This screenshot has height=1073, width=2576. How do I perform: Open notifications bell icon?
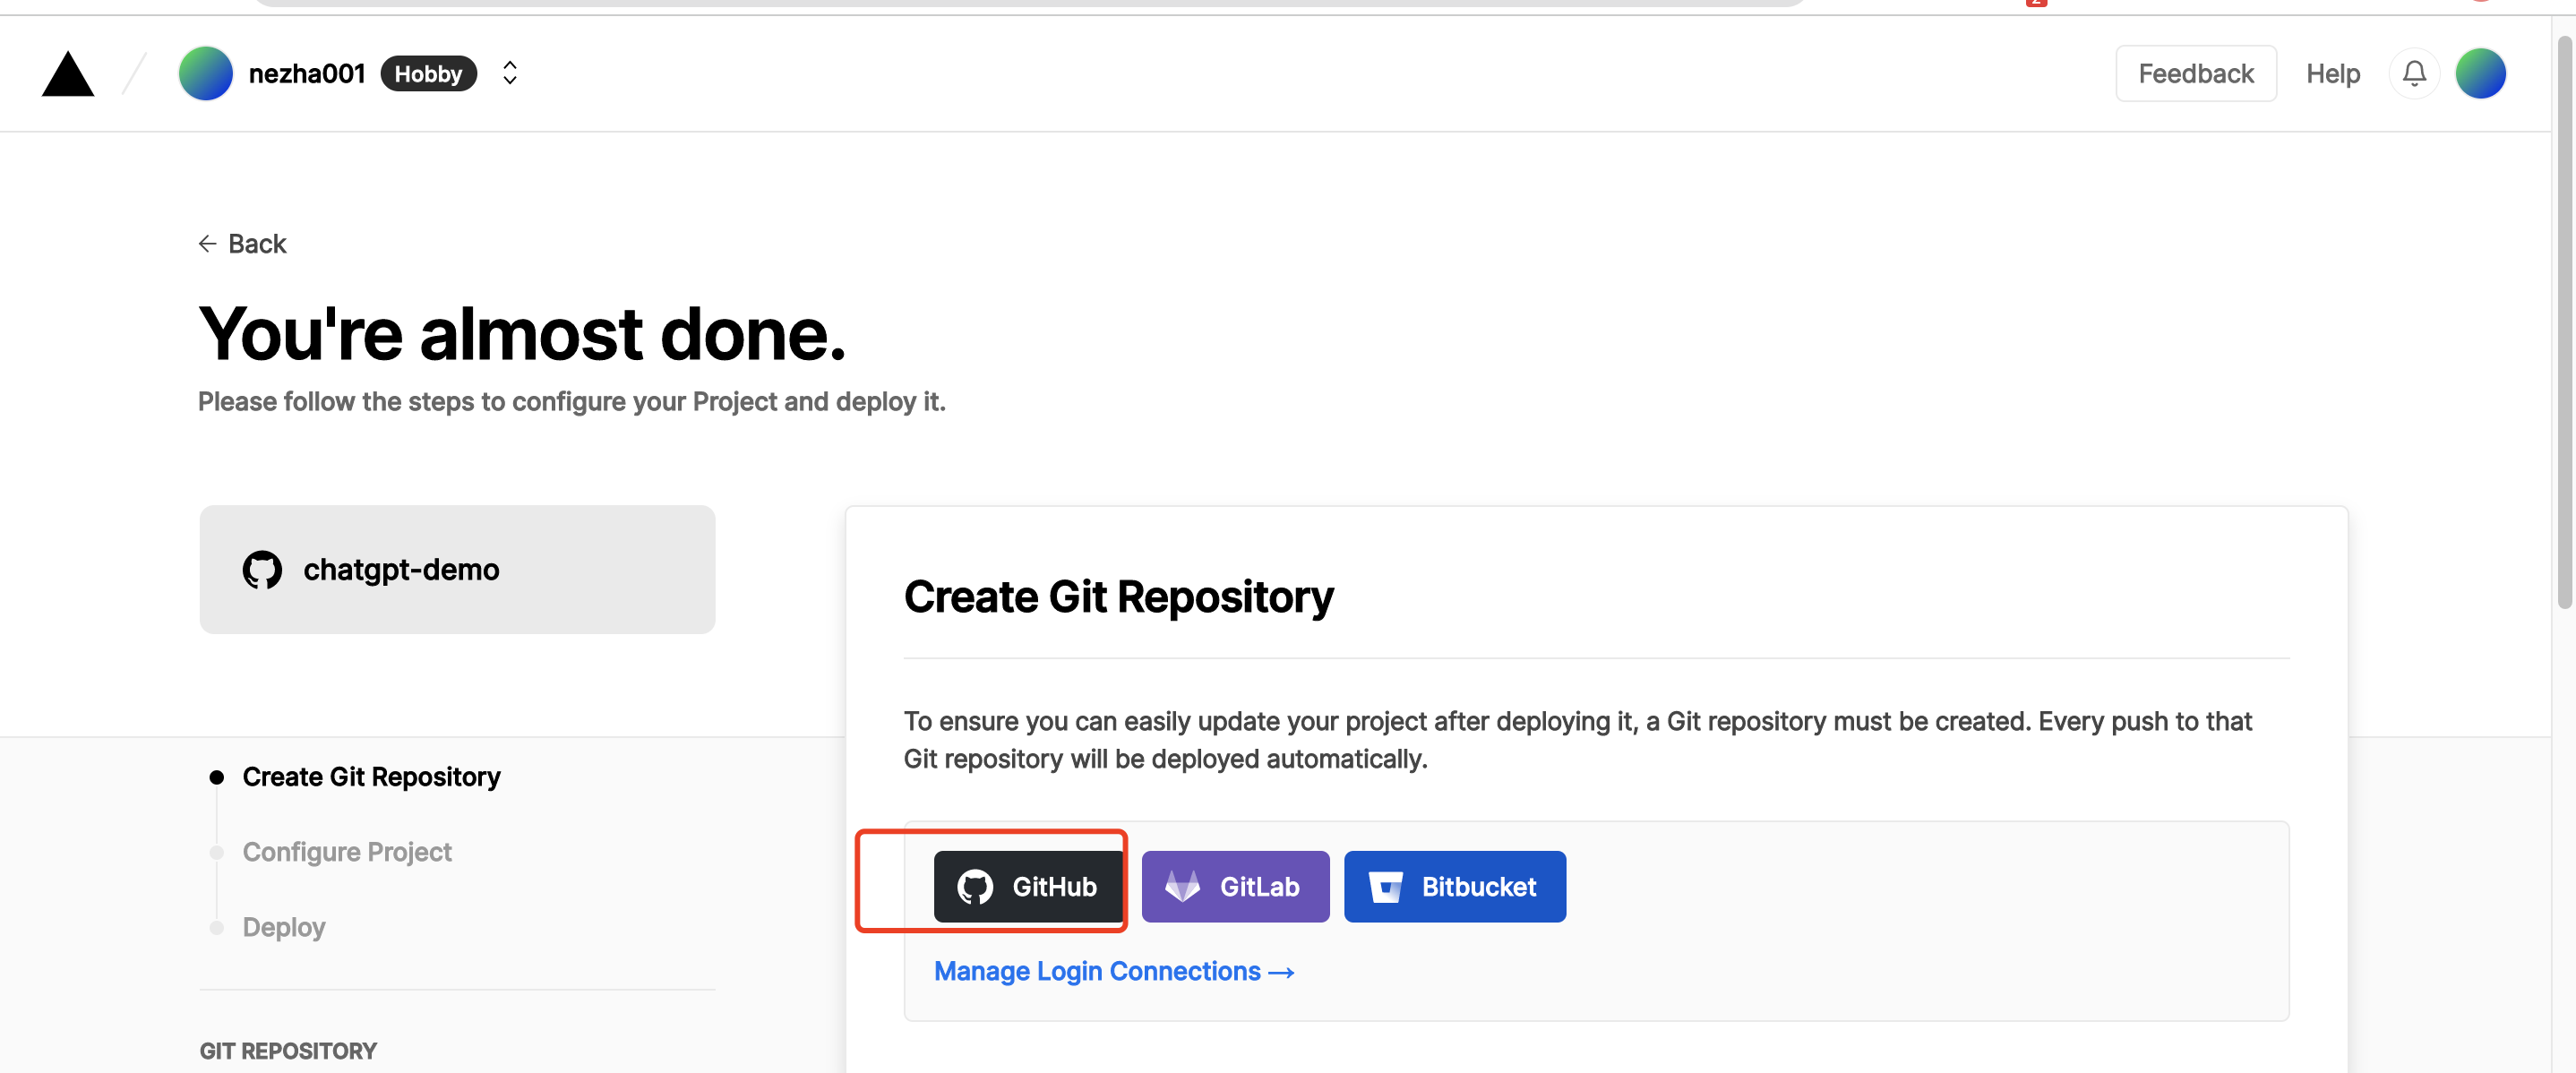pos(2413,74)
